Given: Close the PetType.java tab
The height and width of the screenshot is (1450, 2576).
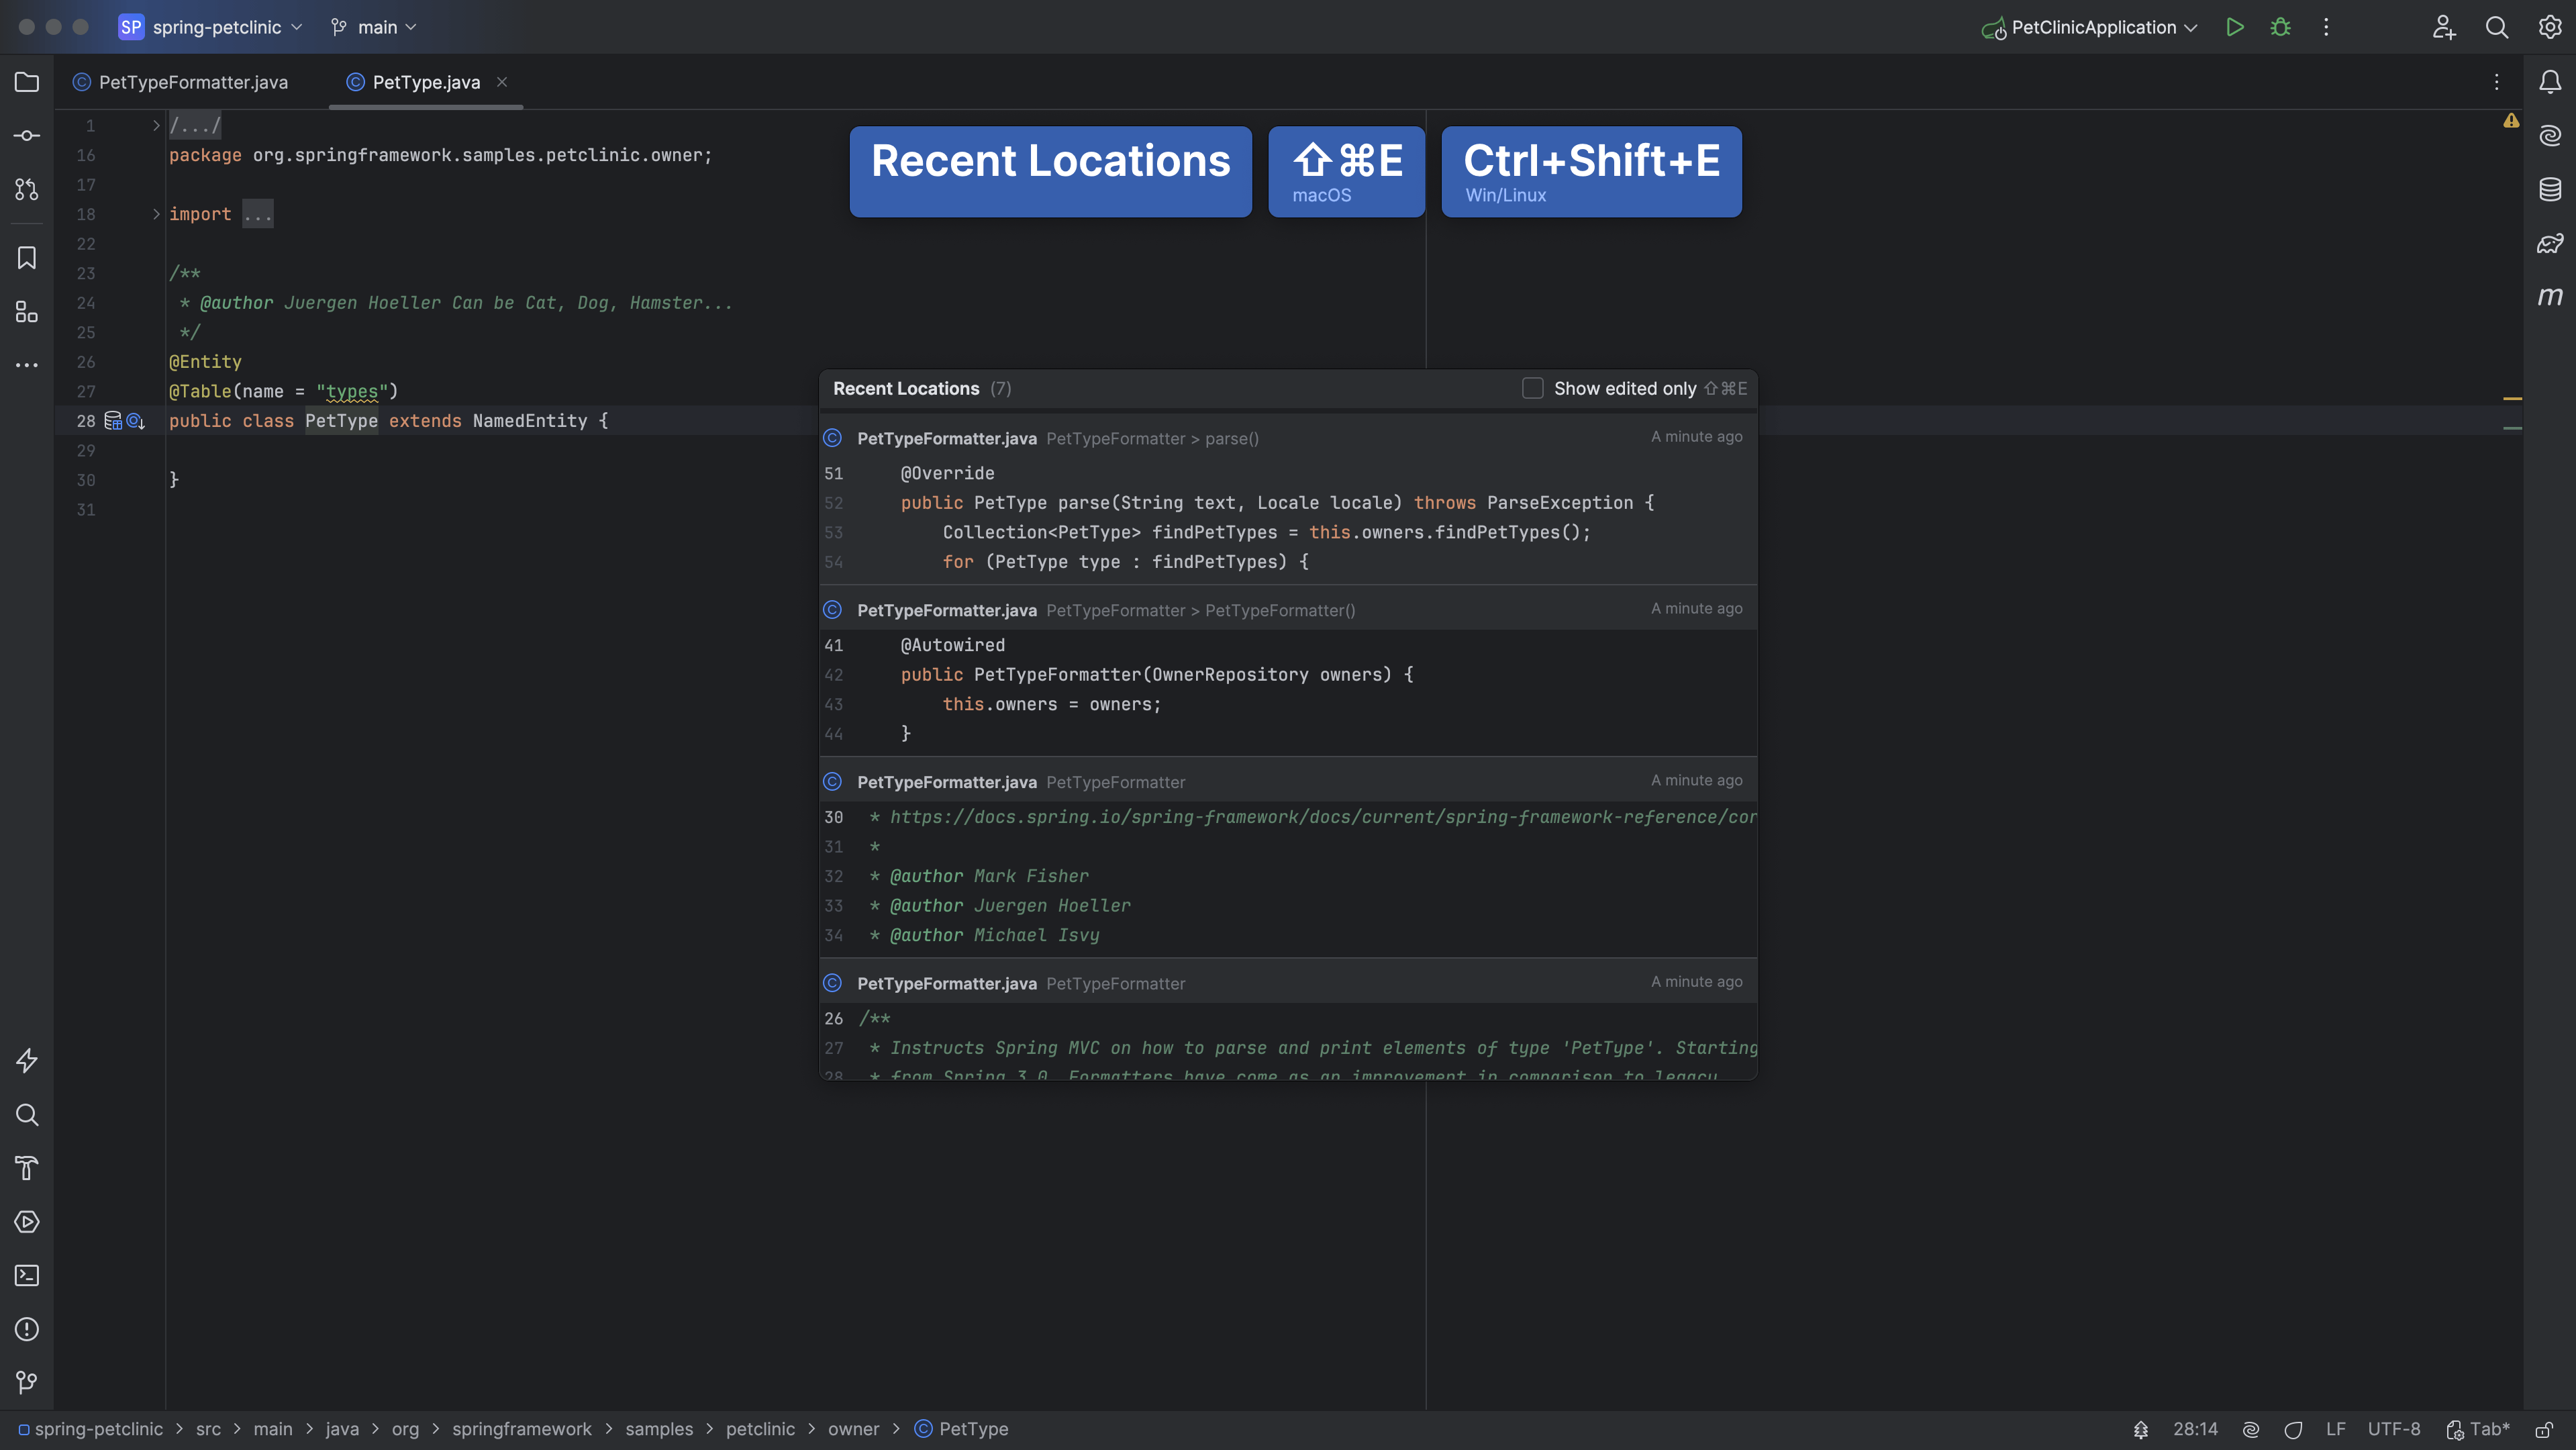Looking at the screenshot, I should tap(502, 82).
